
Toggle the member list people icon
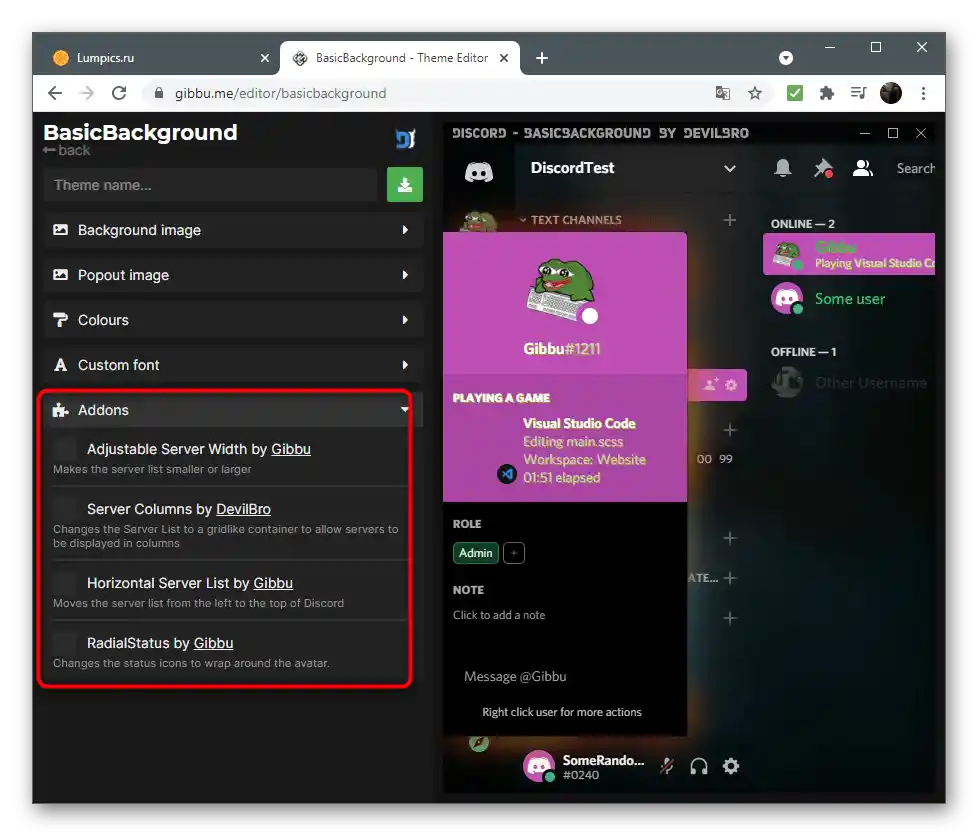[863, 168]
